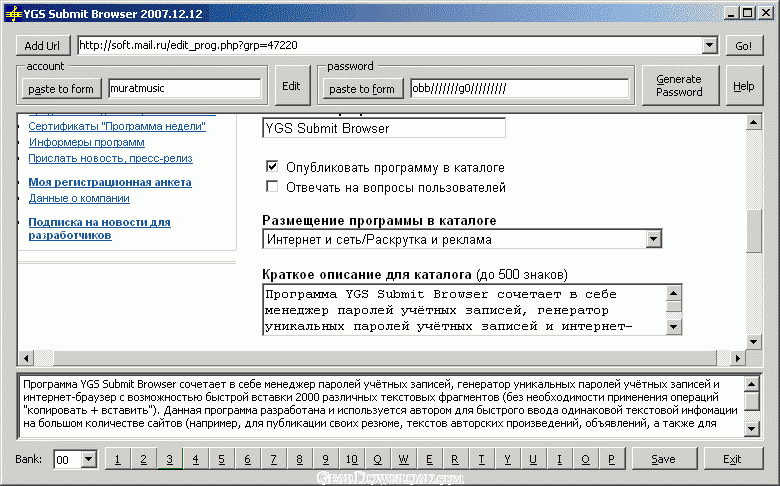Click Generate Password button
The height and width of the screenshot is (486, 780).
[x=680, y=86]
